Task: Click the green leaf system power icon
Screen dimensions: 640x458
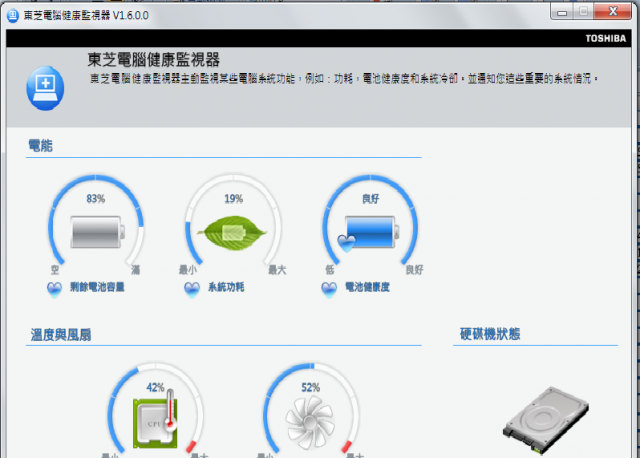Action: click(x=232, y=233)
